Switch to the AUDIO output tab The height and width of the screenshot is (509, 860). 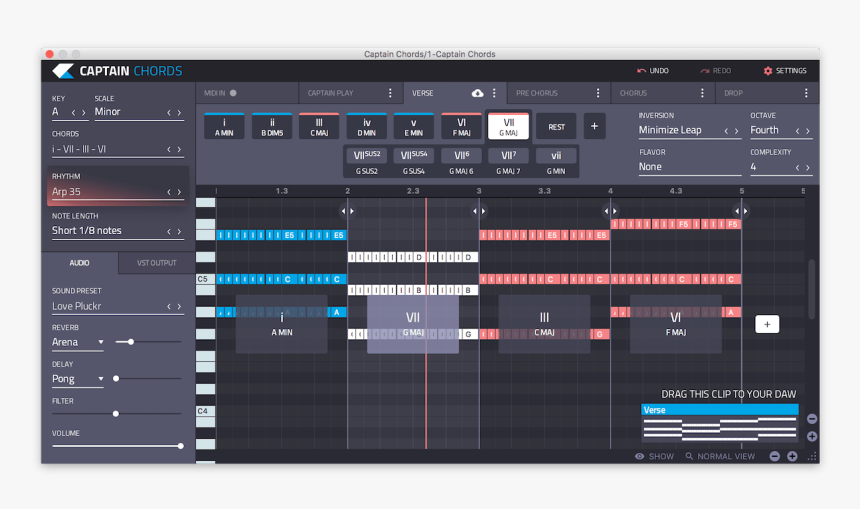pyautogui.click(x=79, y=263)
